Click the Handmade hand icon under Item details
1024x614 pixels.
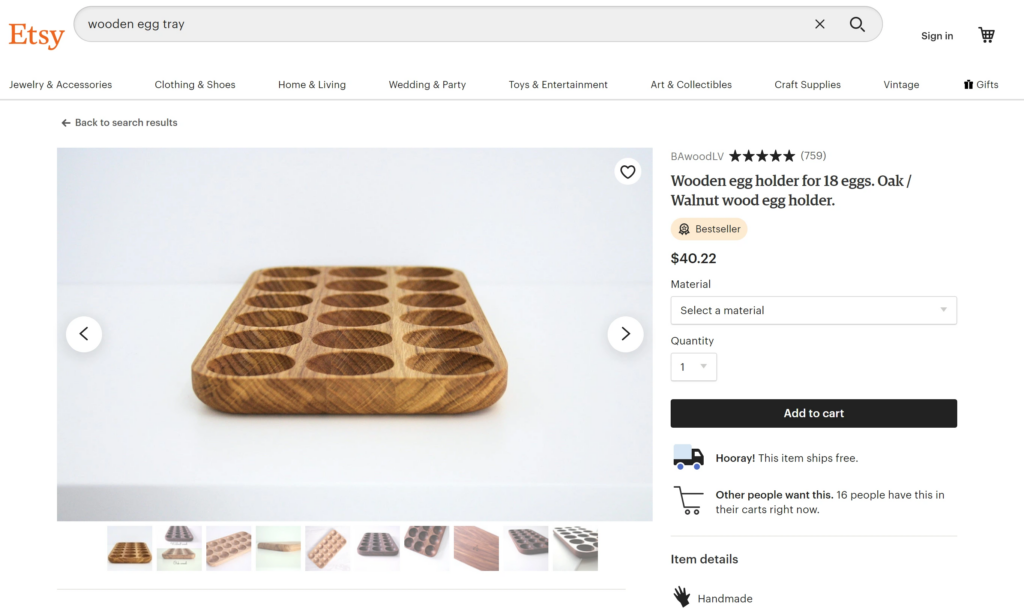click(683, 596)
